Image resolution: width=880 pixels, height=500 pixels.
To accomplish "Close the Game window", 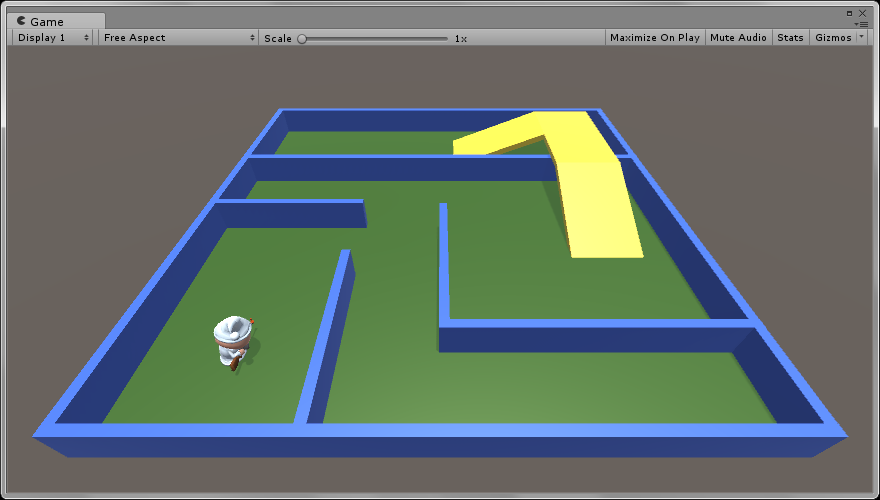I will (863, 13).
